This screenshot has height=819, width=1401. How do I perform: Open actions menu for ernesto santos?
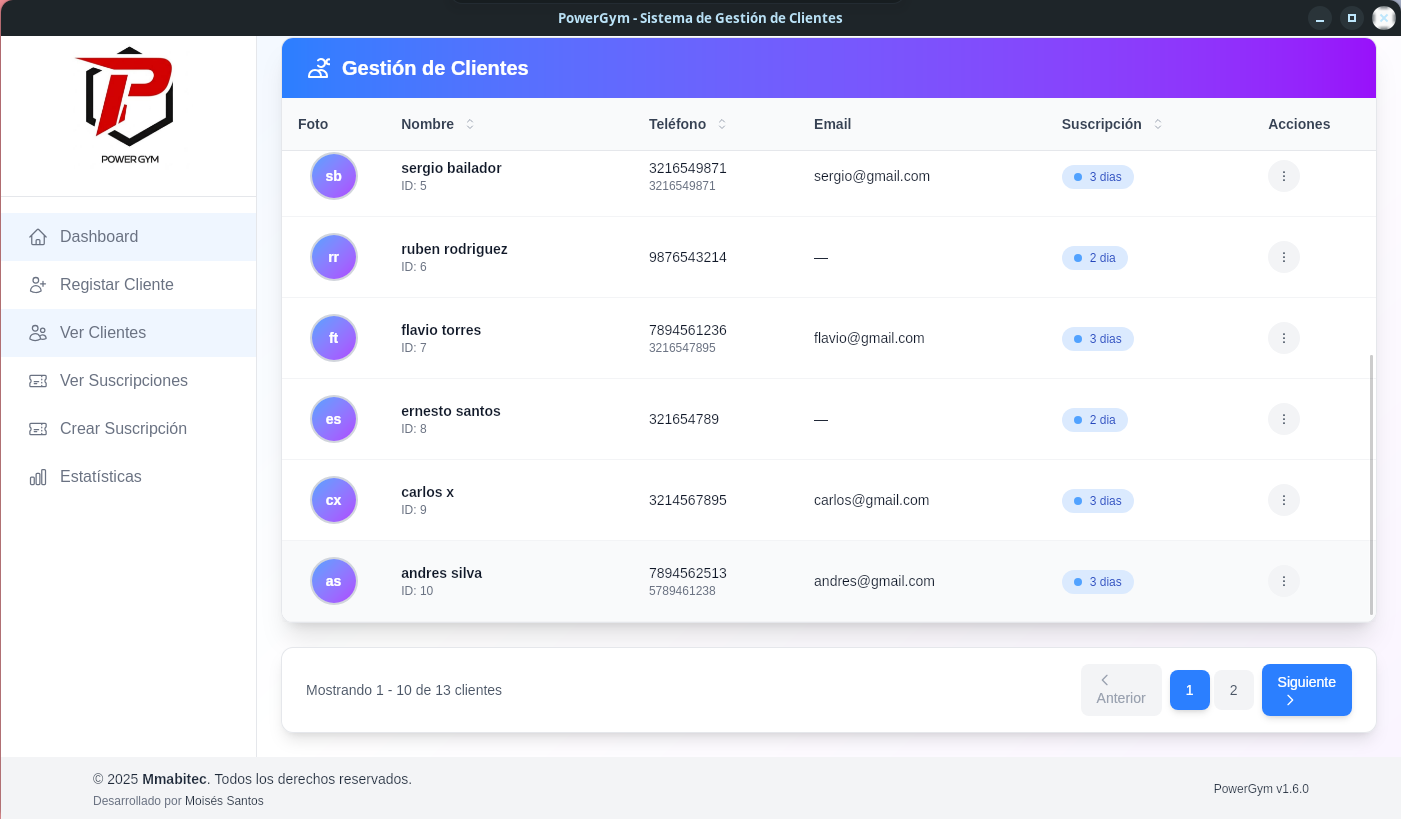(x=1284, y=419)
